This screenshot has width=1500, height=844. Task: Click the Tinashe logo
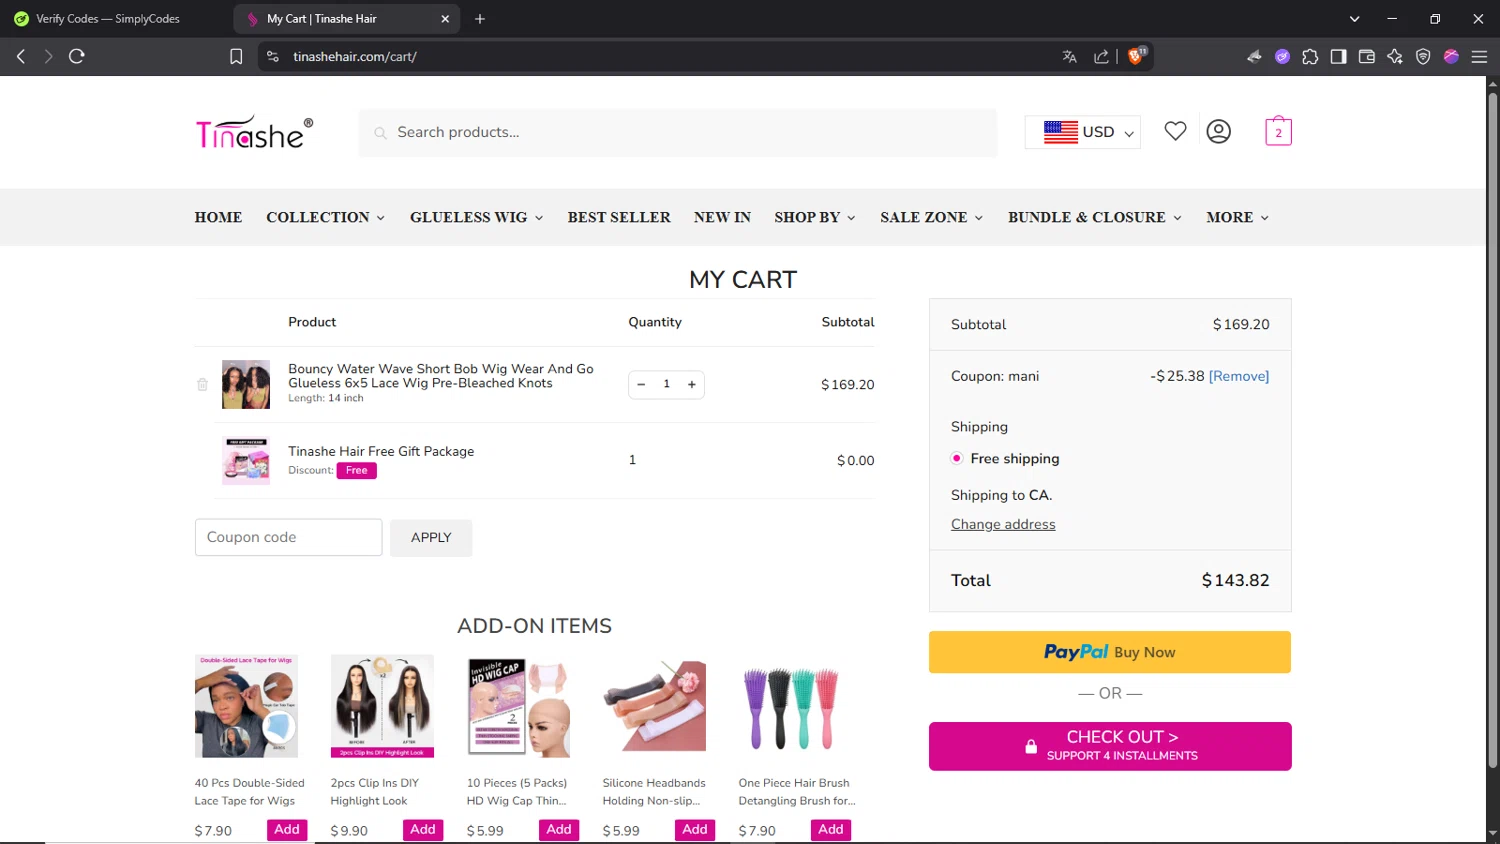click(254, 132)
